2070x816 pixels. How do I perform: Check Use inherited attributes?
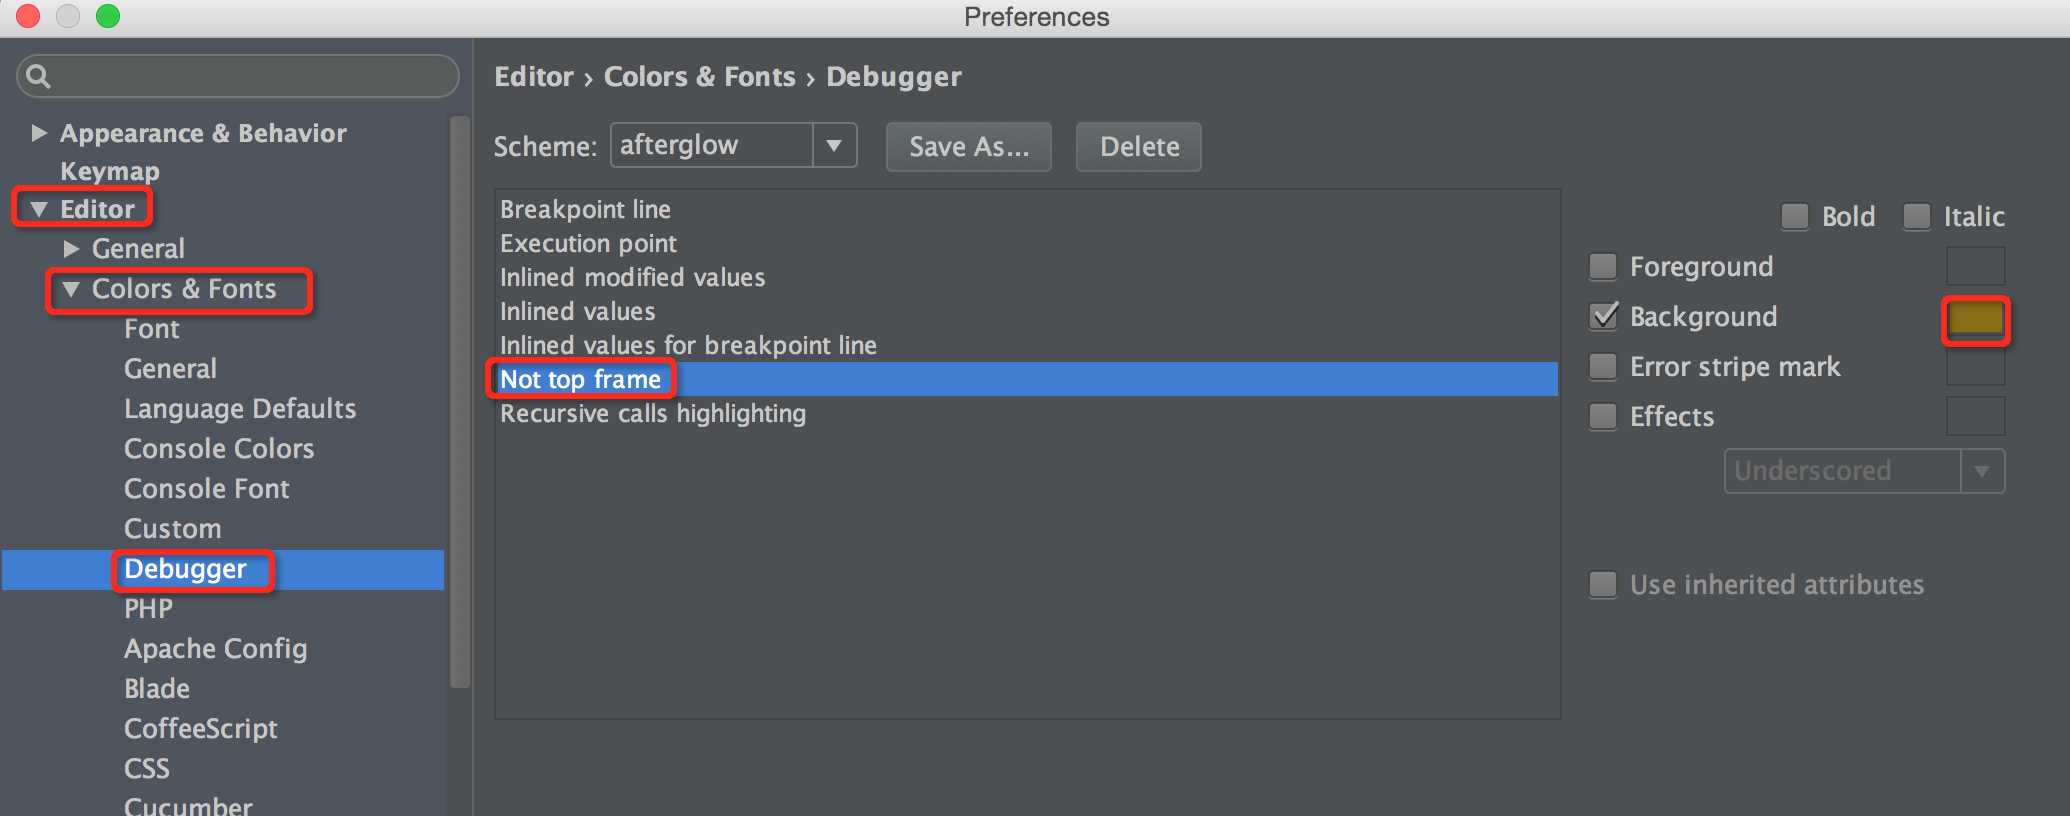coord(1603,584)
